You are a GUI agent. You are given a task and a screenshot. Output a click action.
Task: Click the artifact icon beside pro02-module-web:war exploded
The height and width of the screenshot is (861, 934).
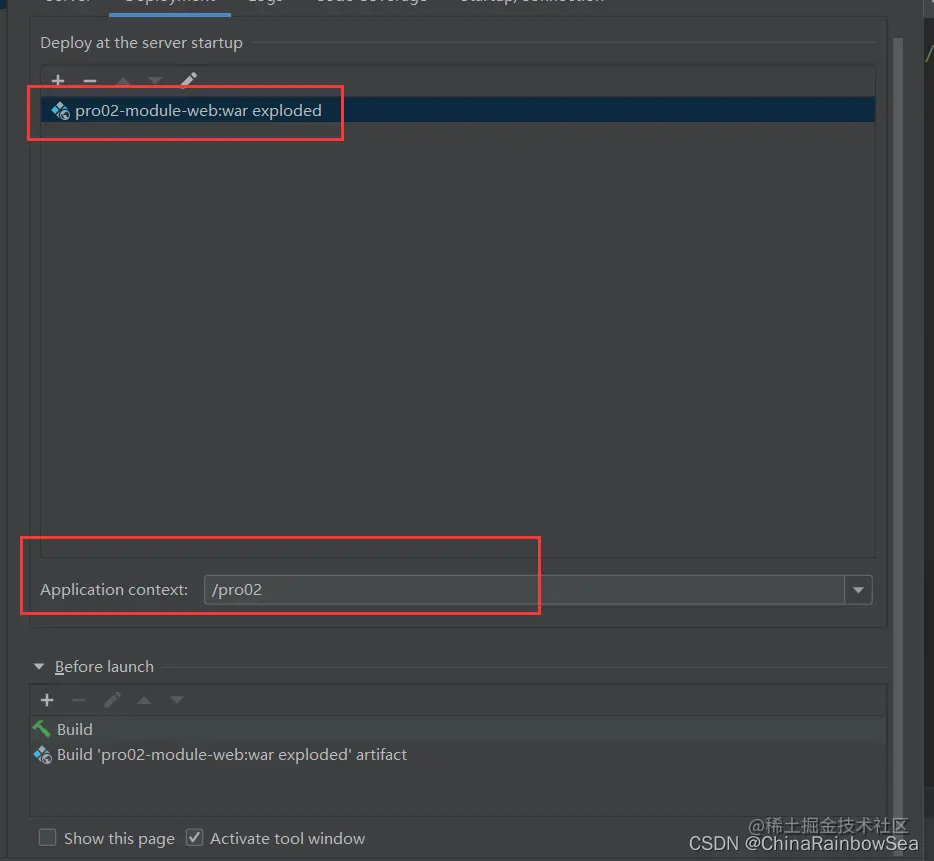point(60,111)
